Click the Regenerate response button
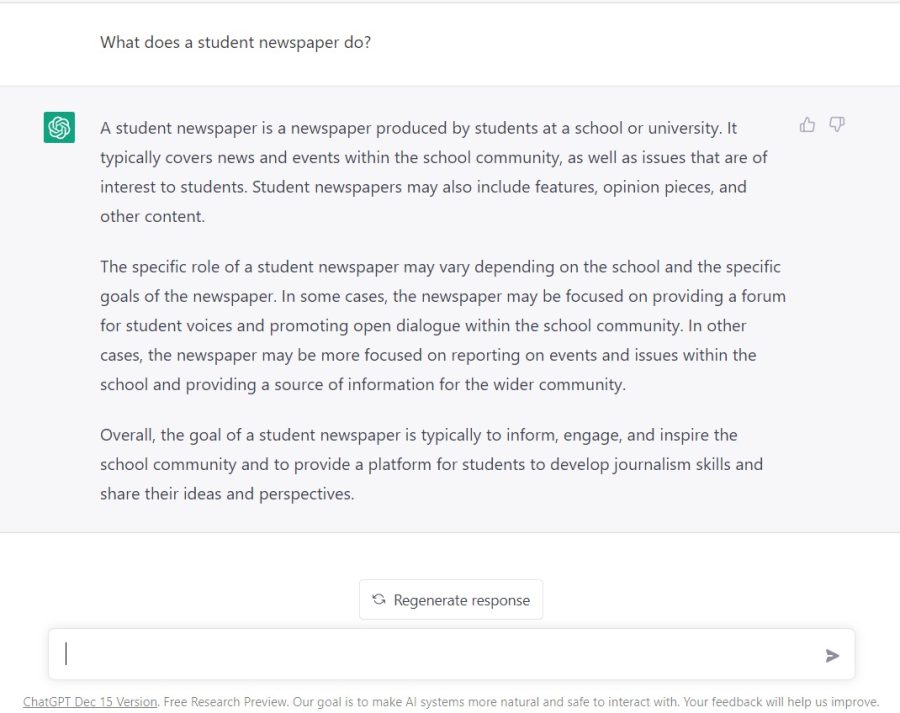 click(451, 600)
